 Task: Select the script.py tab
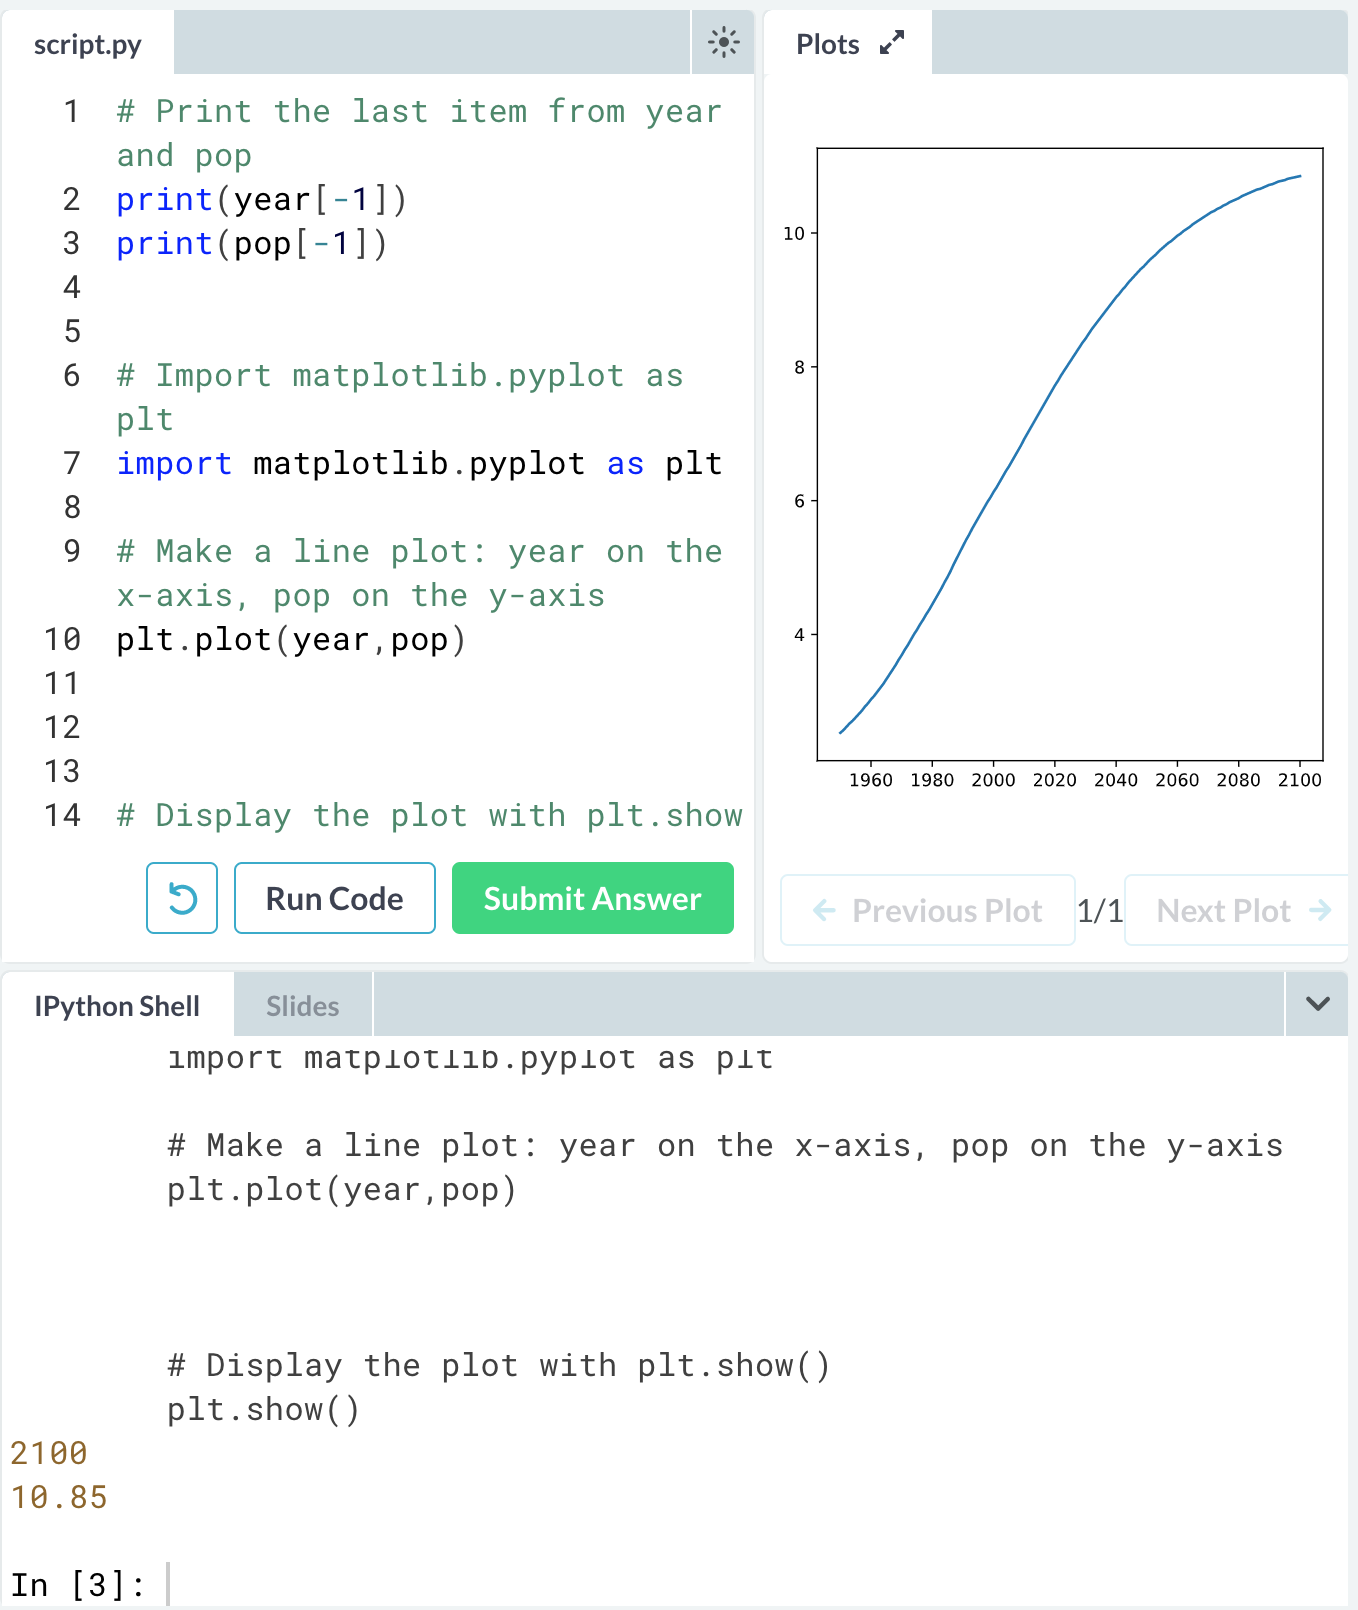point(88,44)
